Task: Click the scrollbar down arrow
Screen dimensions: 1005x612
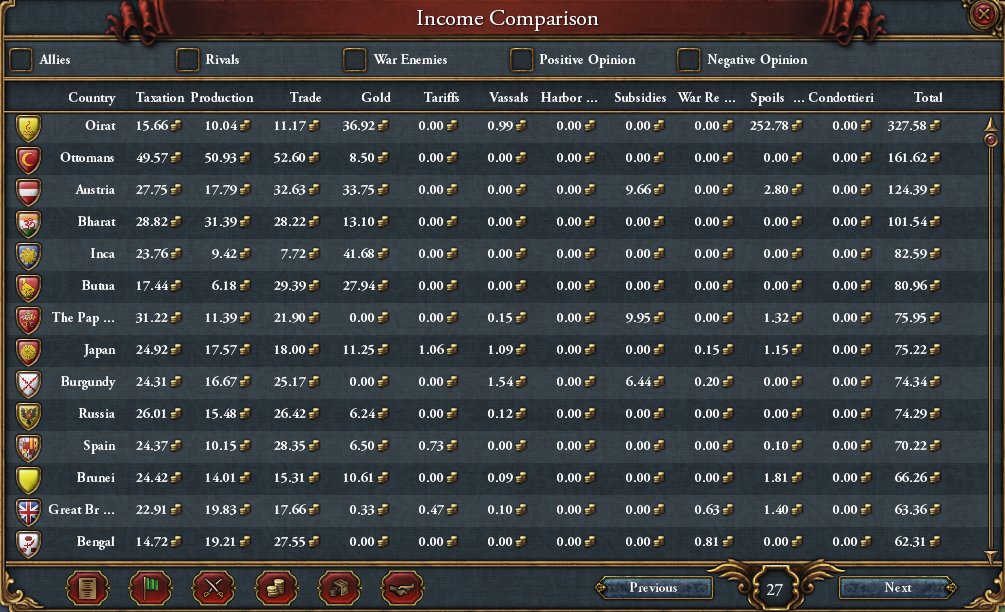Action: (990, 556)
